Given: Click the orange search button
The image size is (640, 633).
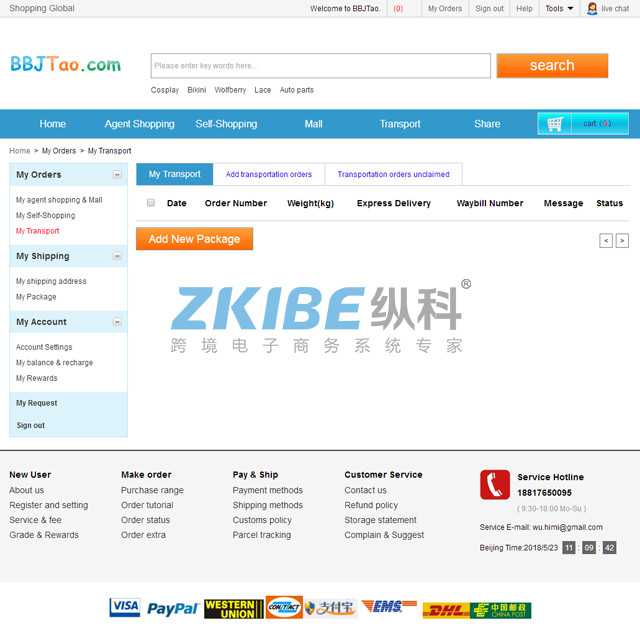Looking at the screenshot, I should pos(552,65).
